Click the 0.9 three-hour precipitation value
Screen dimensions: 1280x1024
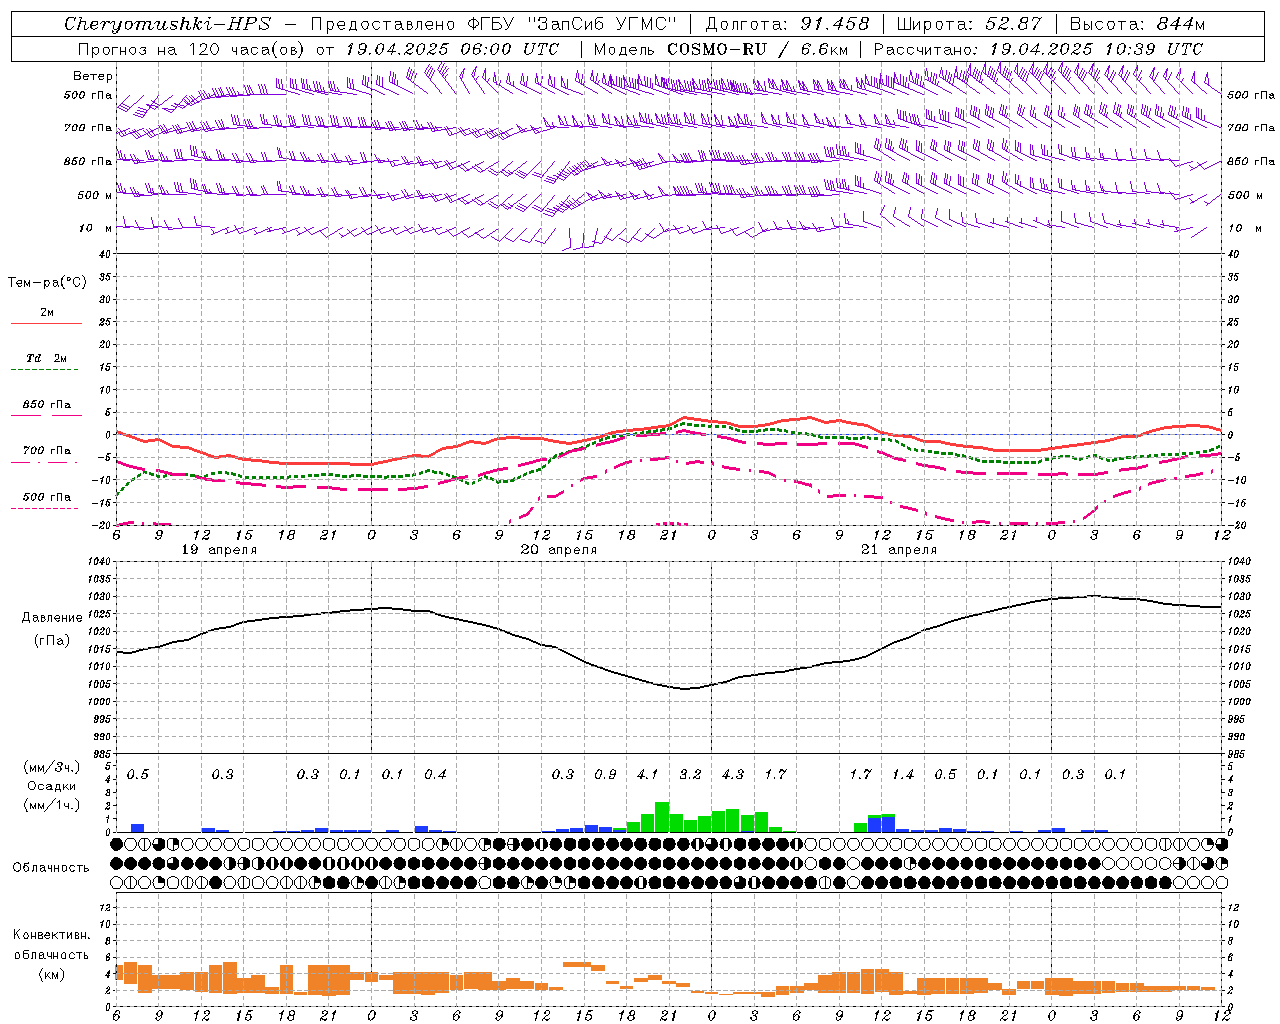[x=605, y=774]
